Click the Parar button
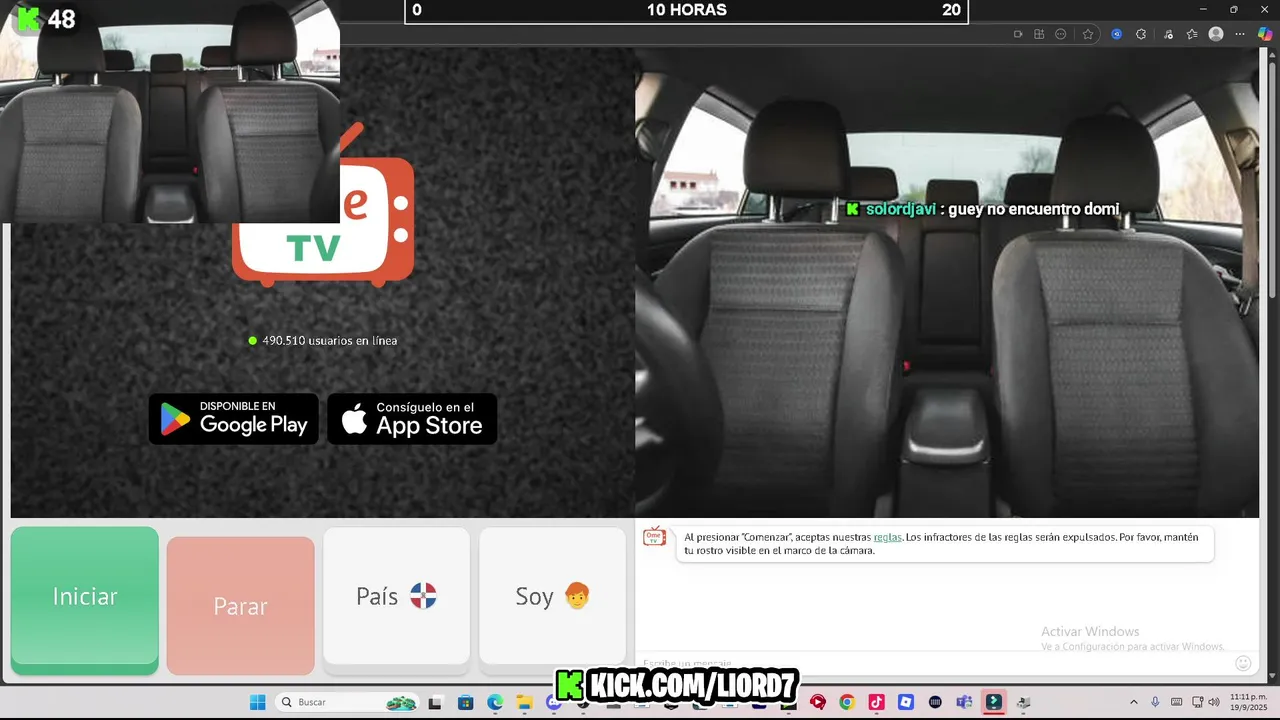The width and height of the screenshot is (1280, 720). (240, 606)
